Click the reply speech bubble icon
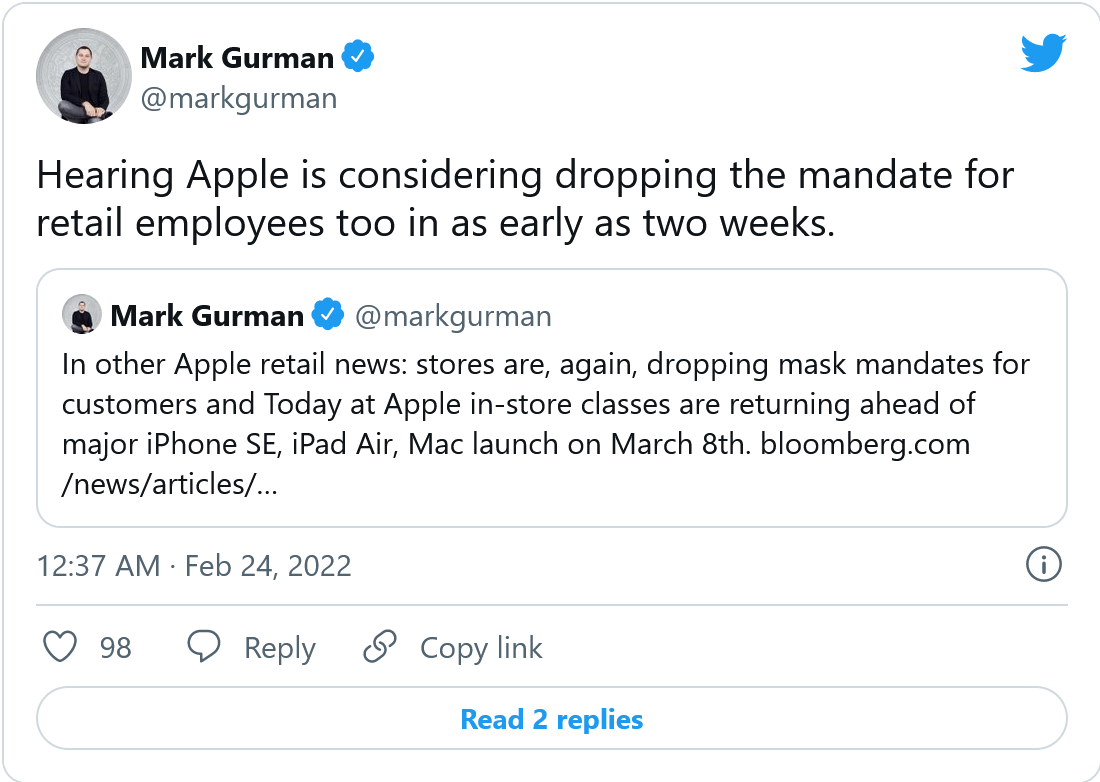This screenshot has height=782, width=1100. click(203, 646)
